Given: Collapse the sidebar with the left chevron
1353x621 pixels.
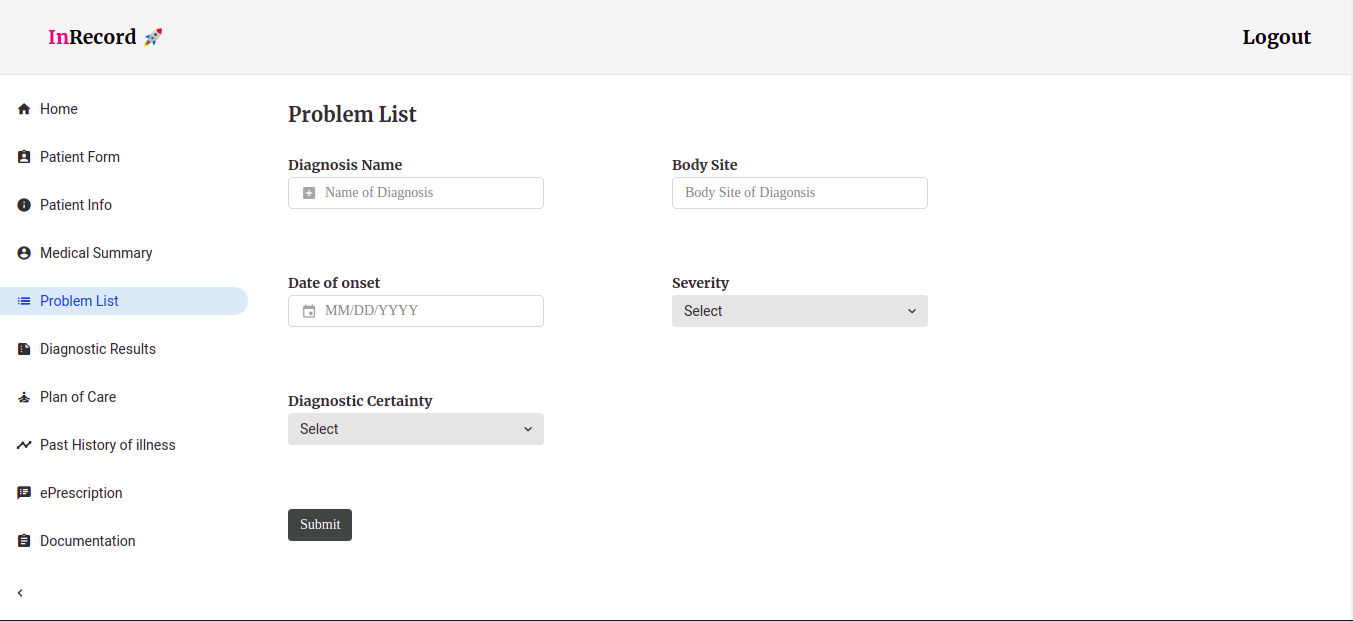Looking at the screenshot, I should coord(20,593).
